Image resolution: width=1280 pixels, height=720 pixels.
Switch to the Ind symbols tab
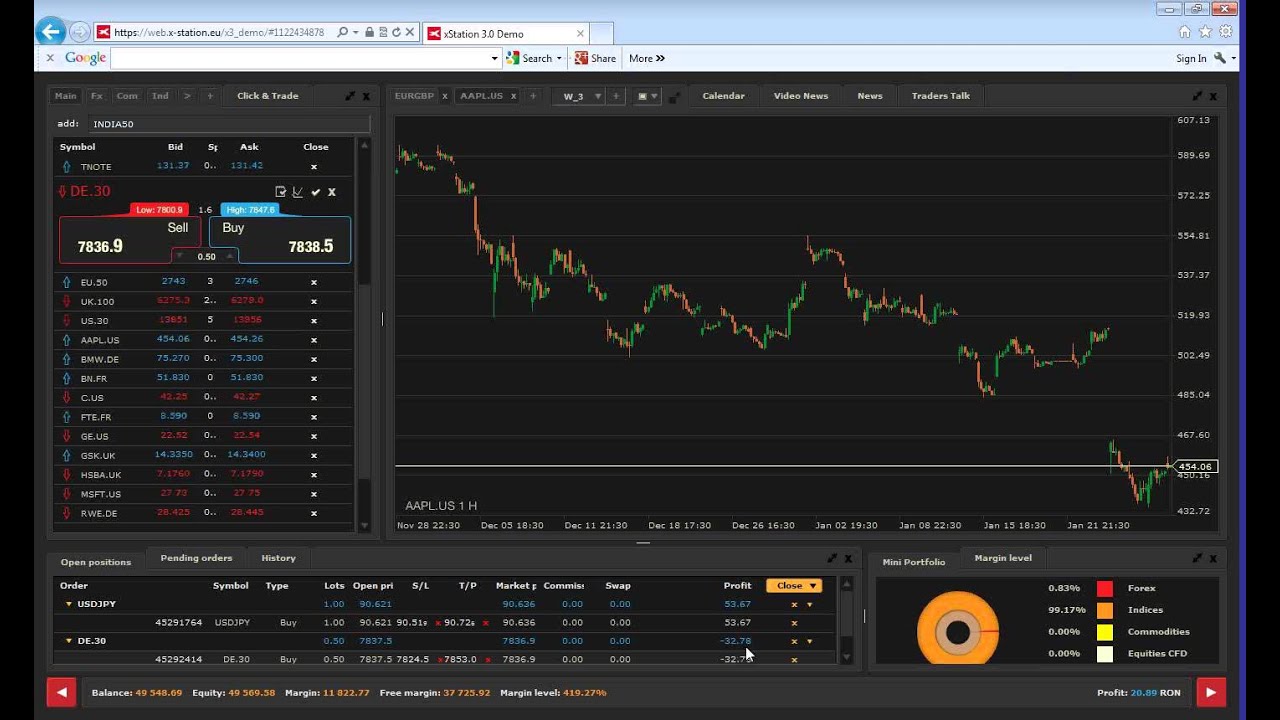pos(160,96)
